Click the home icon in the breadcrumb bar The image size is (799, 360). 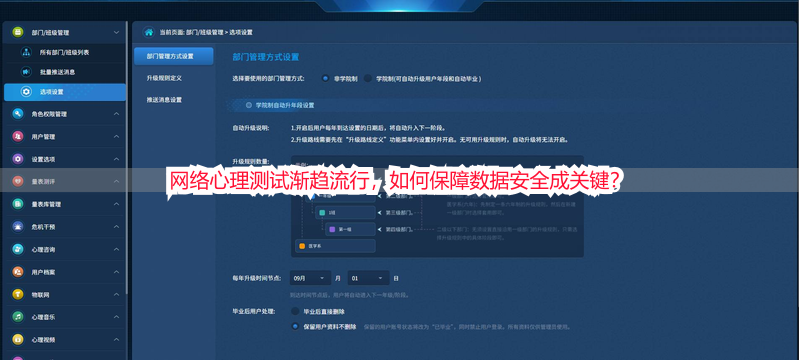tap(149, 32)
